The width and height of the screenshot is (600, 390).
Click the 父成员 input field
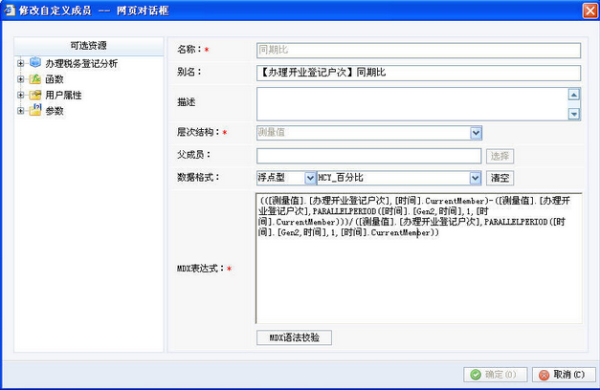[x=369, y=156]
